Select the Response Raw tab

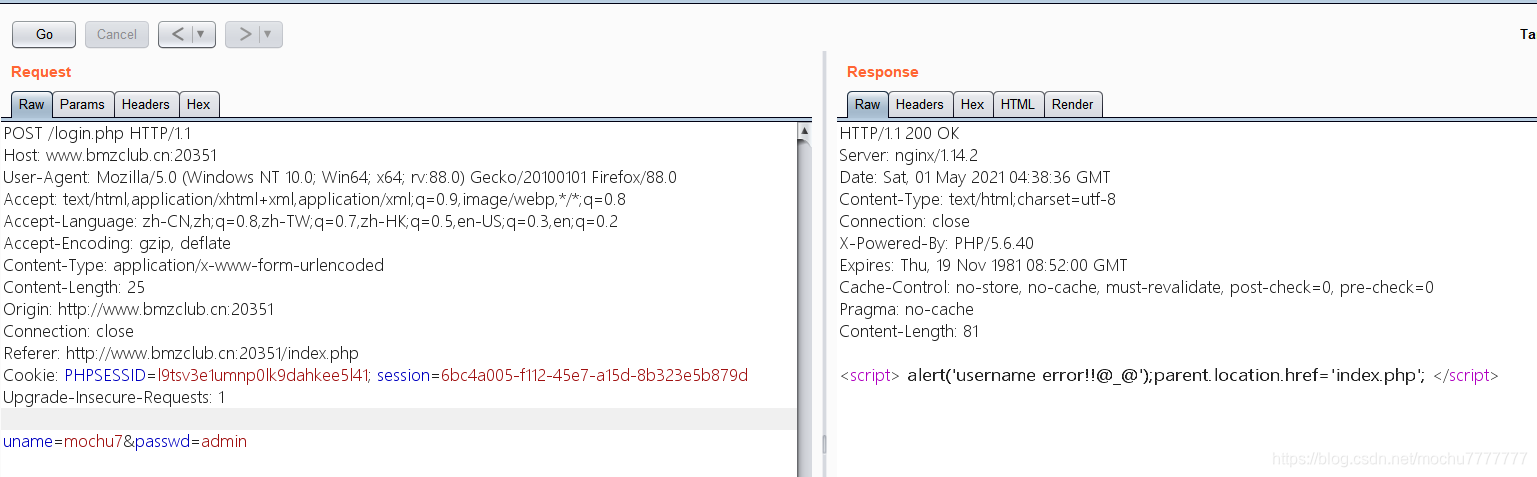[x=868, y=104]
